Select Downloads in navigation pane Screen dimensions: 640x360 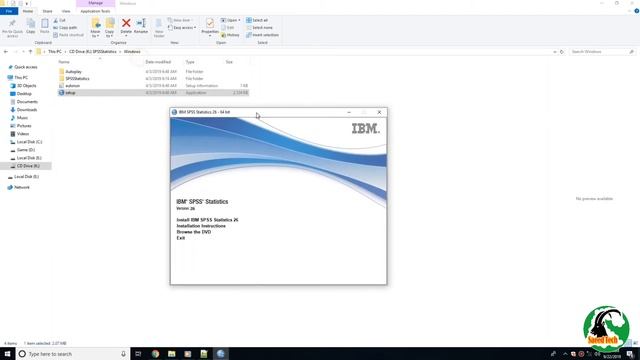pos(27,110)
